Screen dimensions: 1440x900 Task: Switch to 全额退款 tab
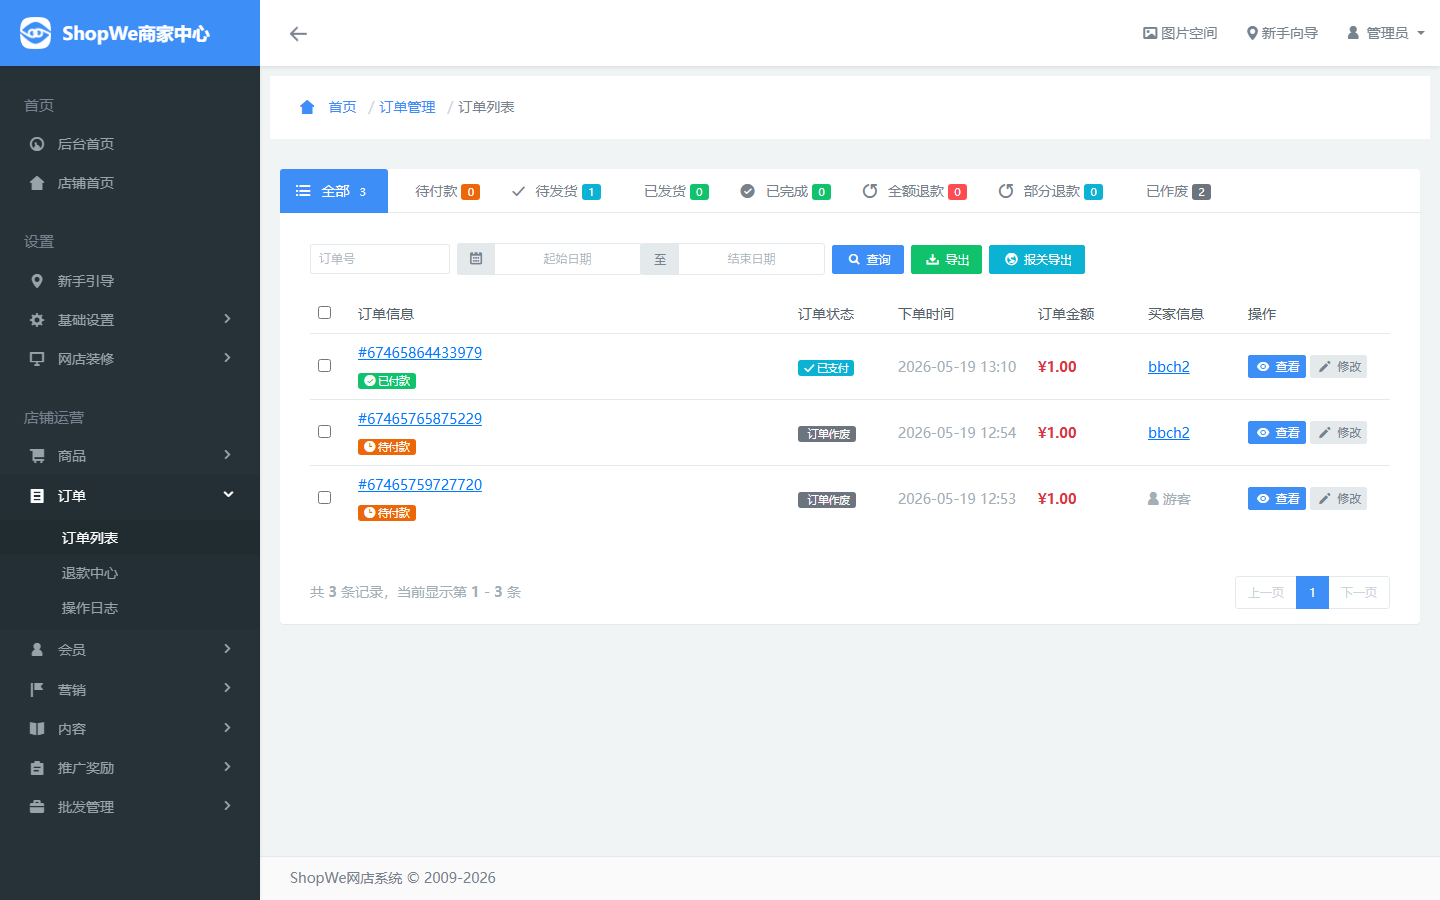tap(914, 191)
